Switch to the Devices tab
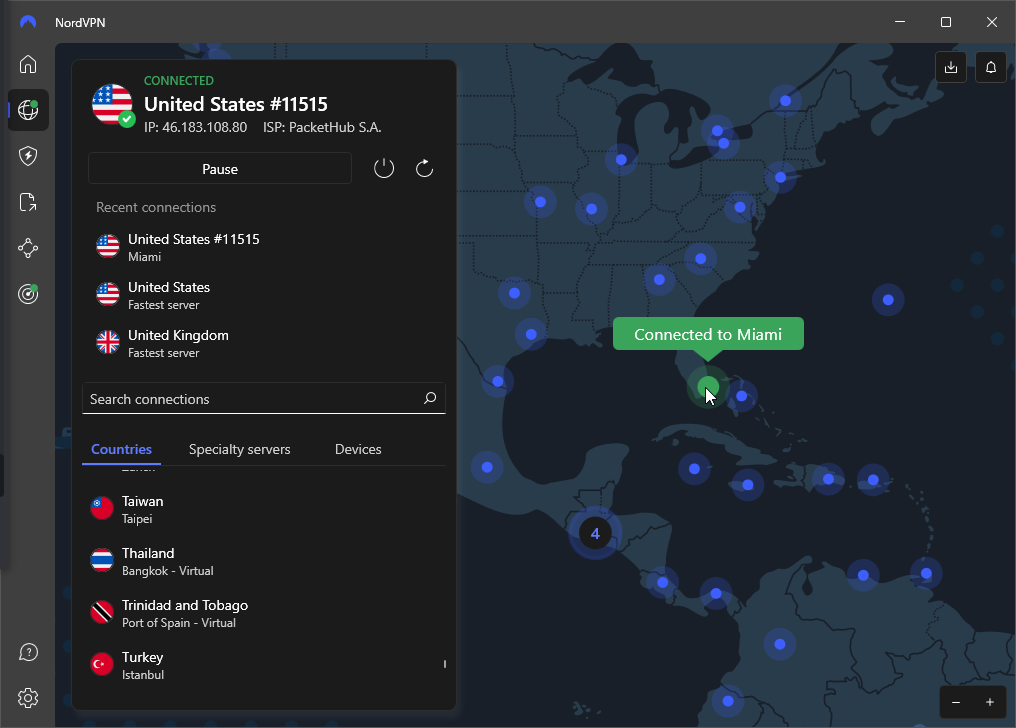 point(358,449)
